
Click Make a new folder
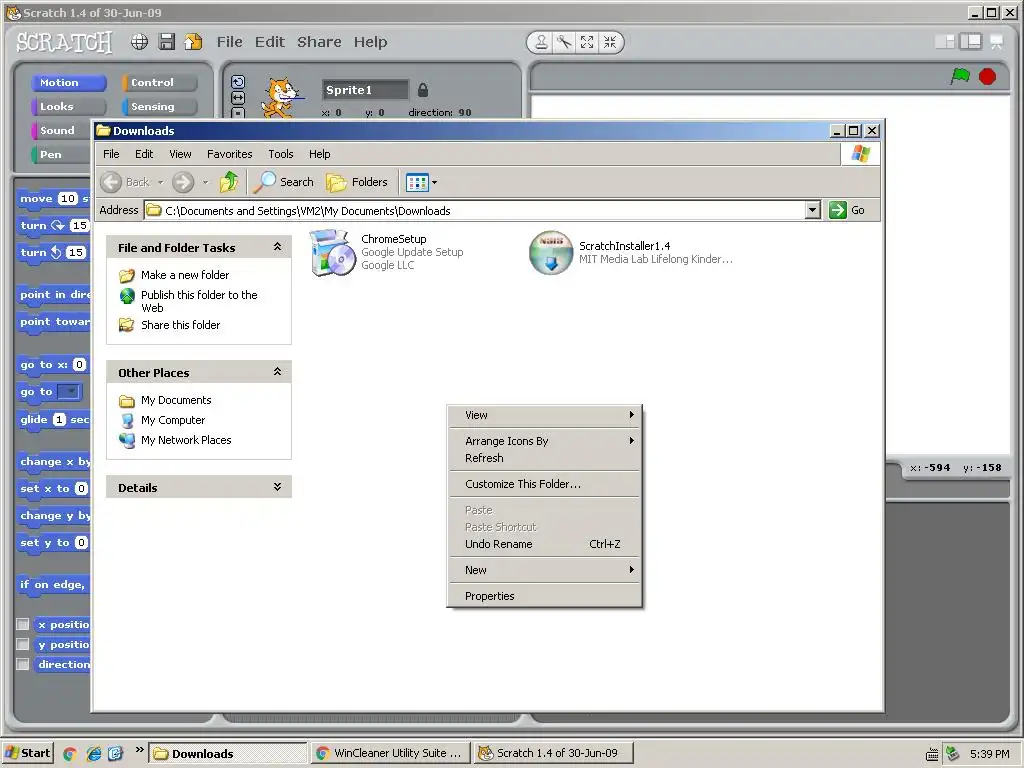coord(185,275)
